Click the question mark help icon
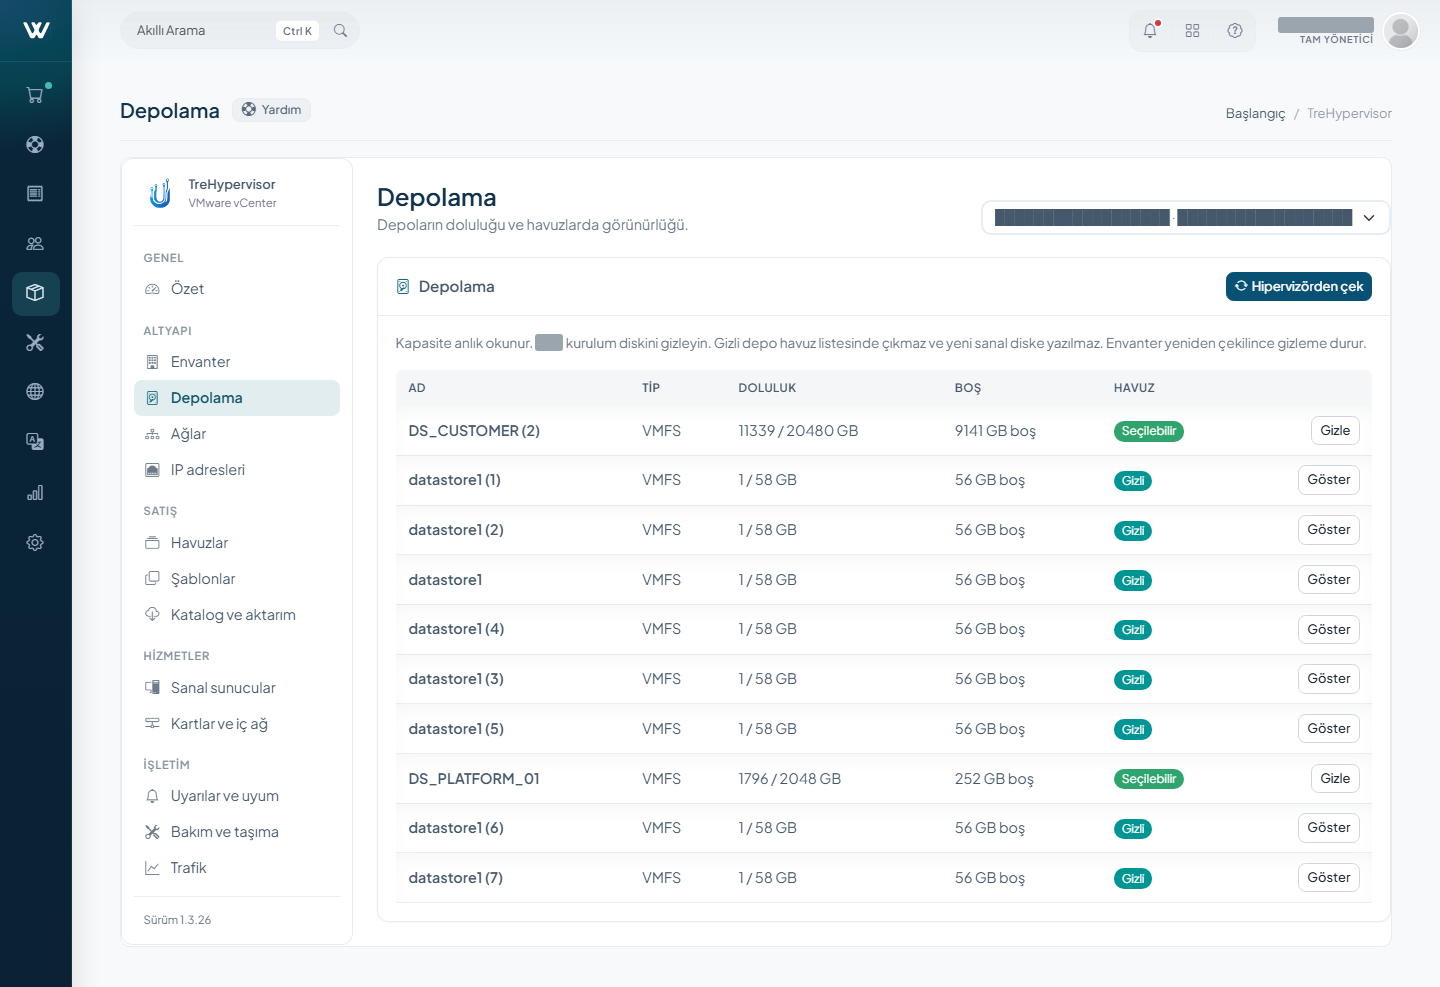Viewport: 1440px width, 987px height. 1235,31
